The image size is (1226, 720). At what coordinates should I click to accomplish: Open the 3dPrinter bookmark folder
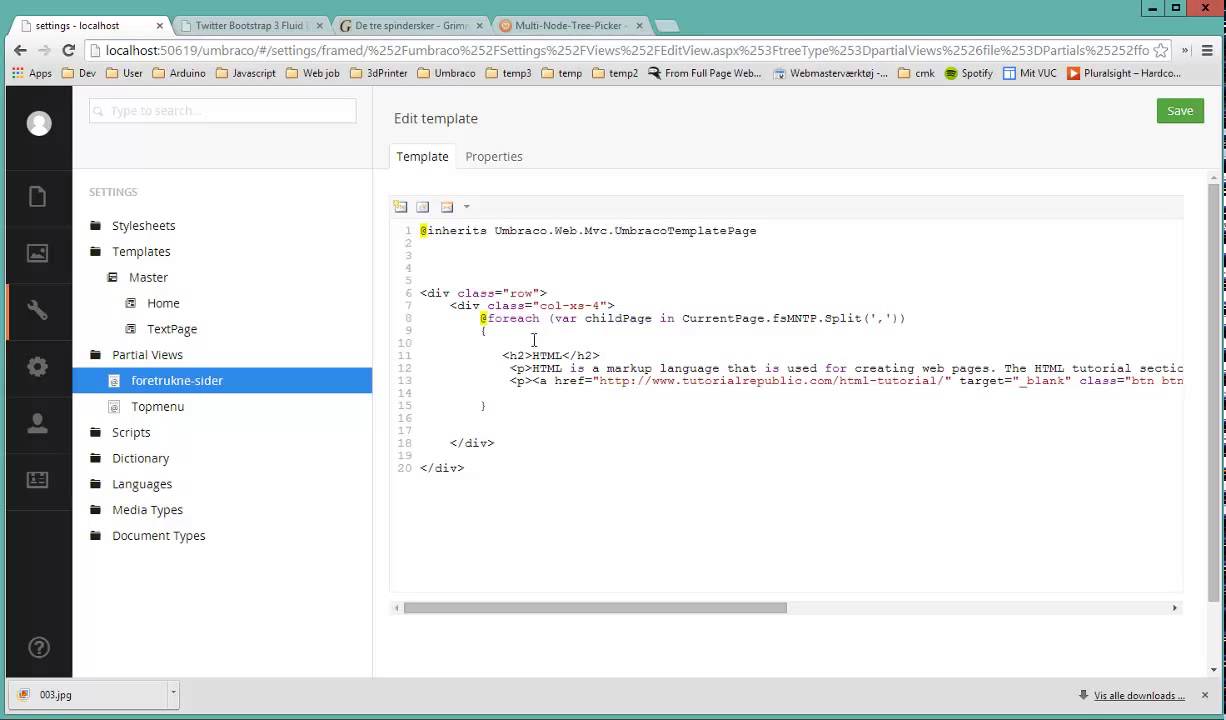378,73
